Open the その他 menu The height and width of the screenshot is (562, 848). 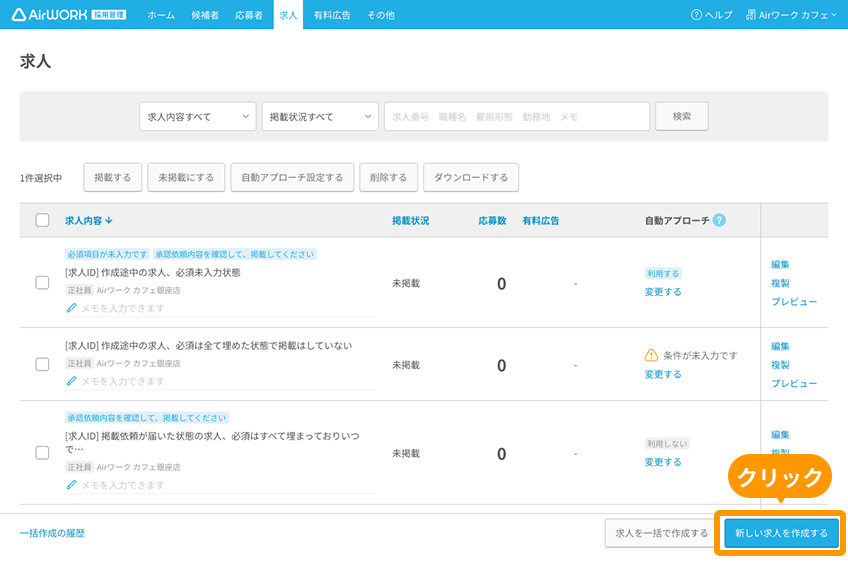[381, 15]
